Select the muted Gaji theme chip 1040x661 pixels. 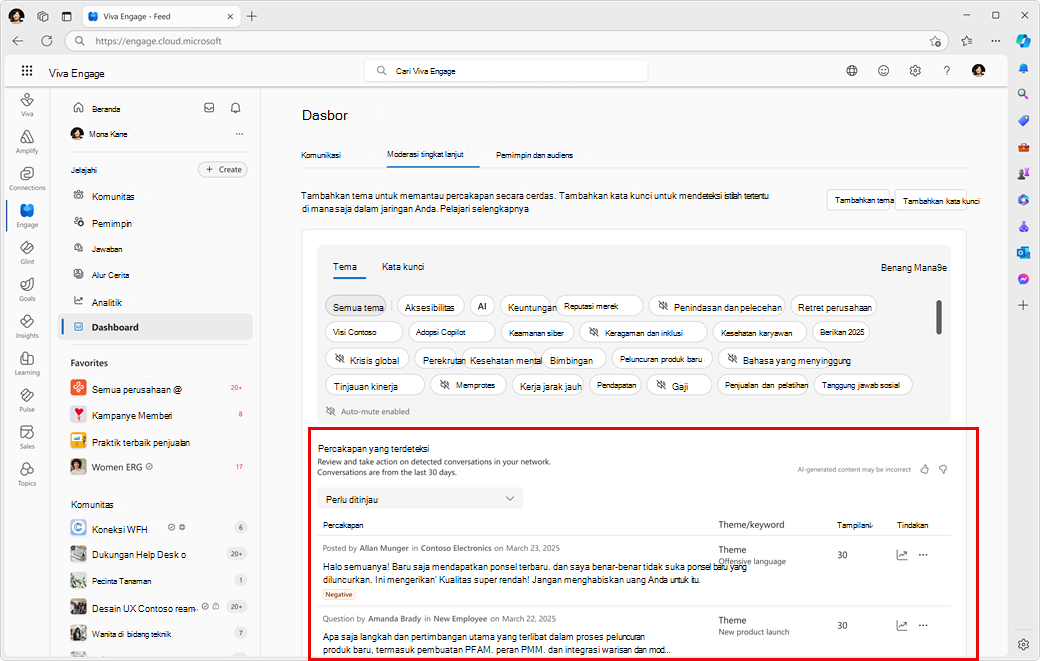(x=679, y=385)
